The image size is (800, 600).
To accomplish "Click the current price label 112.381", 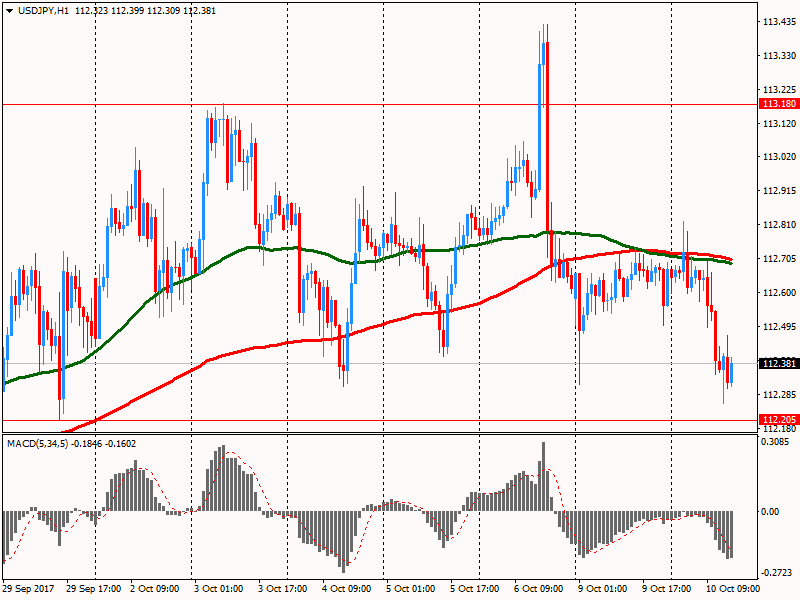I will [779, 363].
